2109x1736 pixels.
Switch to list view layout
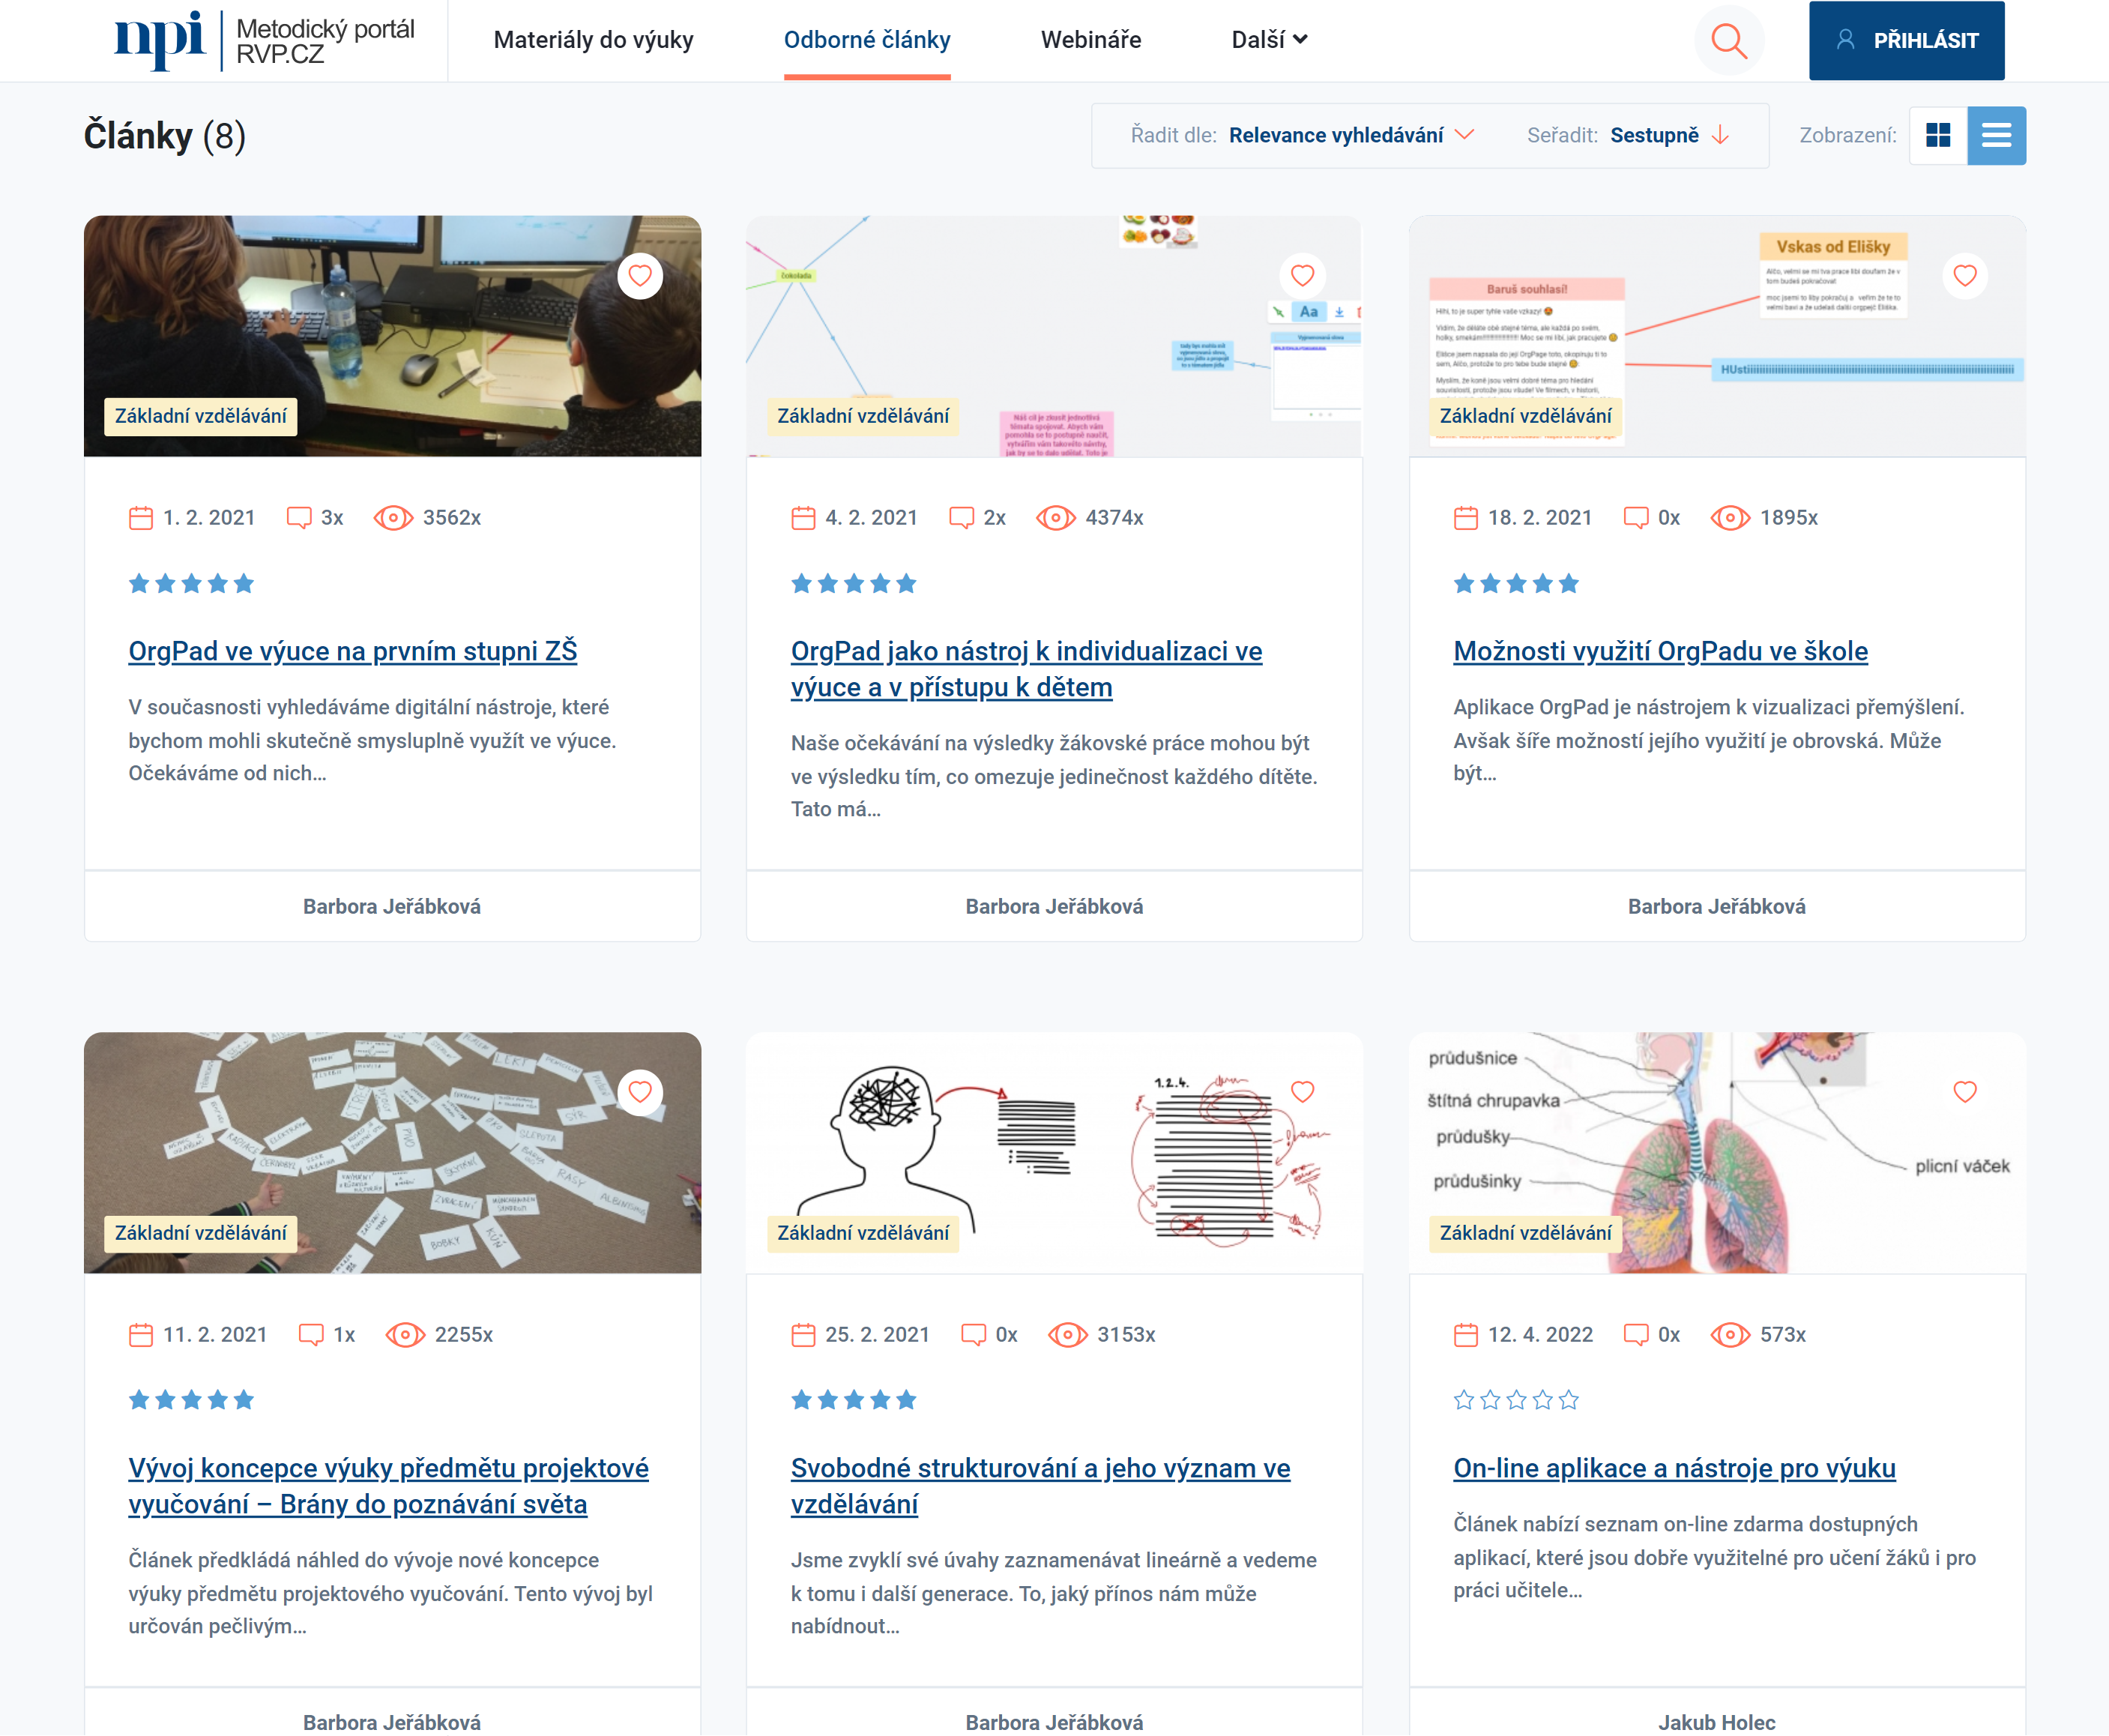tap(1996, 135)
